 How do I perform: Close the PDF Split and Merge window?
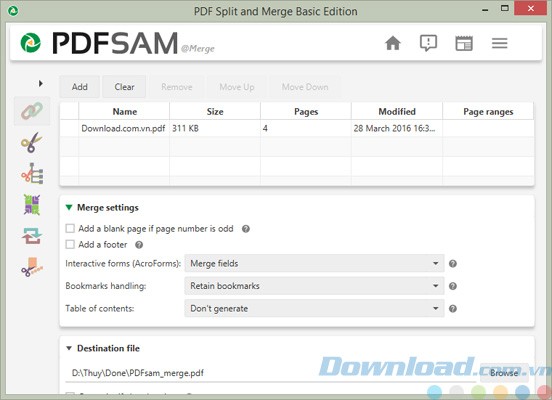tap(531, 8)
